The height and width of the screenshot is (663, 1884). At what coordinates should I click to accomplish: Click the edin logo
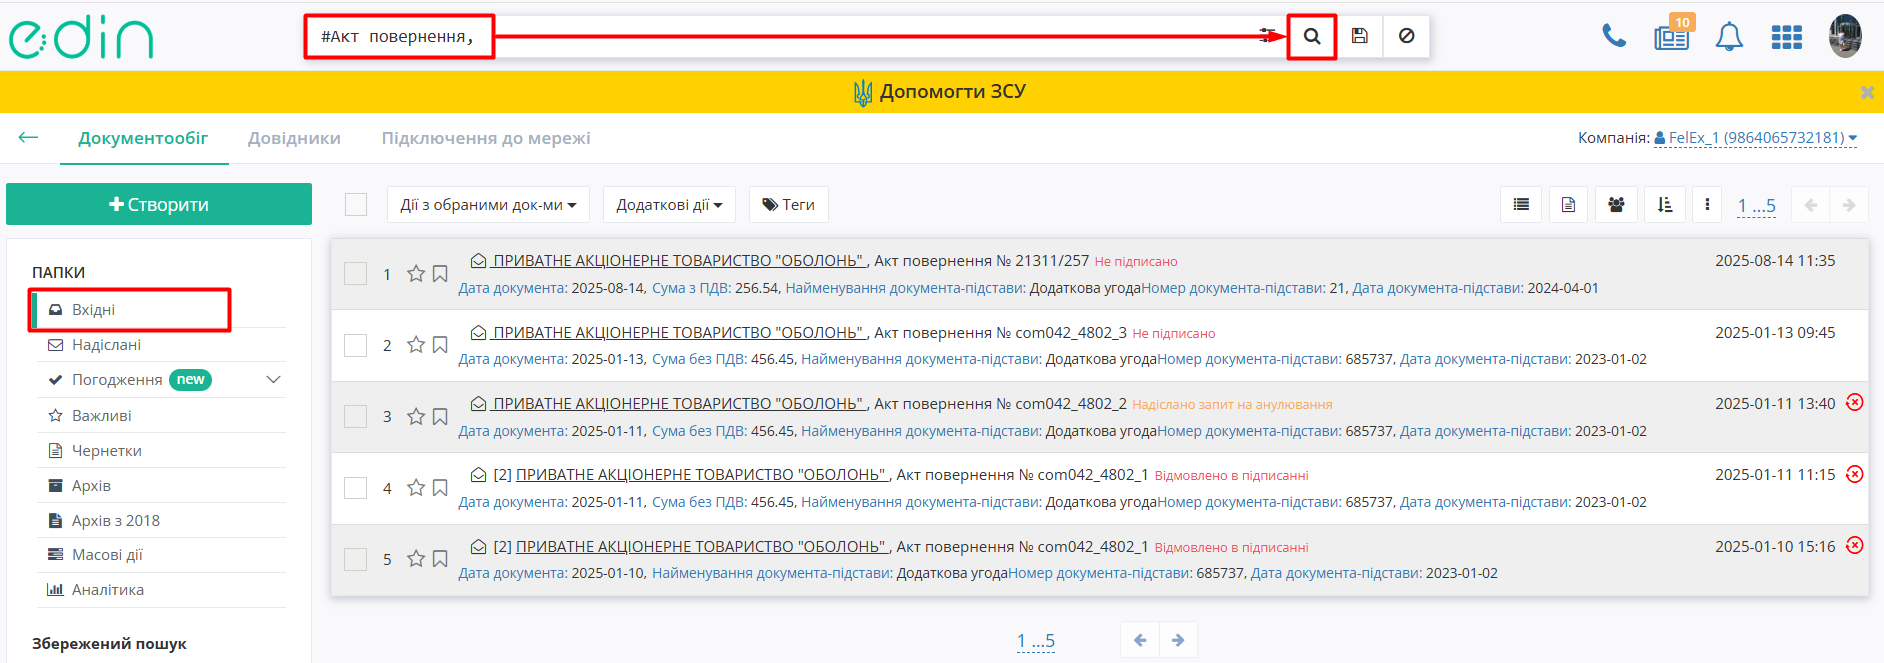click(81, 37)
